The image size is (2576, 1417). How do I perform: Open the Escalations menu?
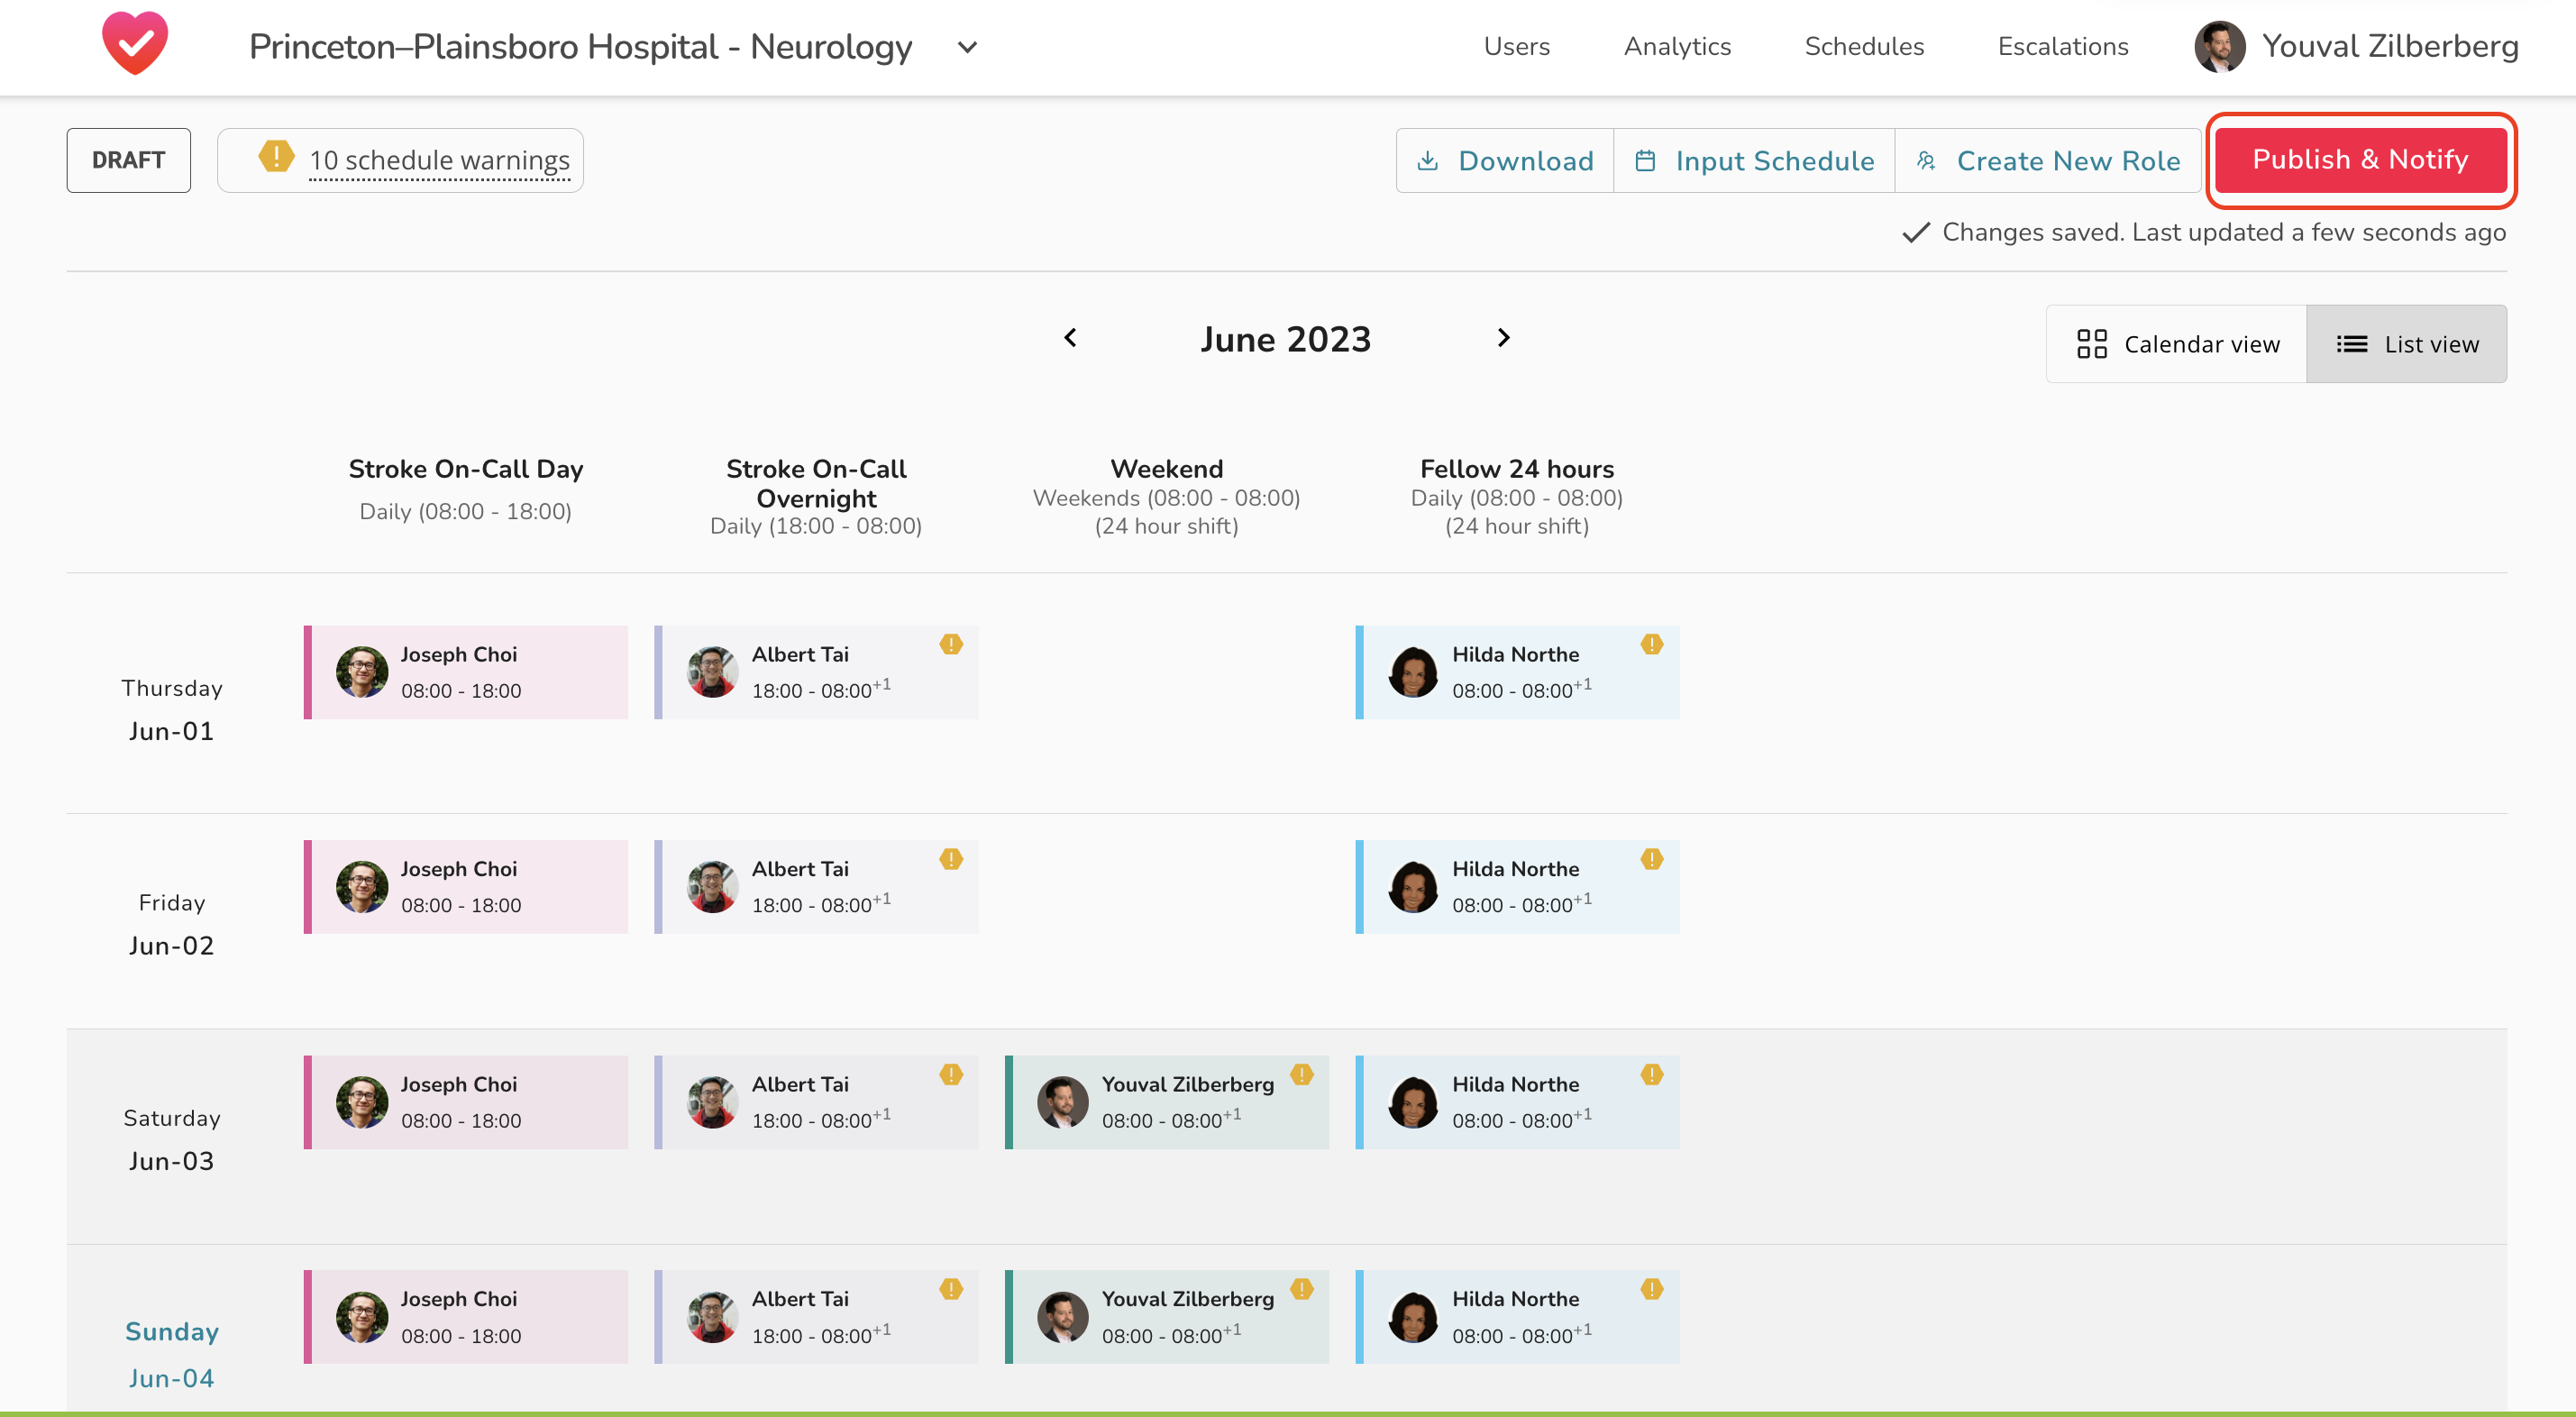click(2062, 46)
